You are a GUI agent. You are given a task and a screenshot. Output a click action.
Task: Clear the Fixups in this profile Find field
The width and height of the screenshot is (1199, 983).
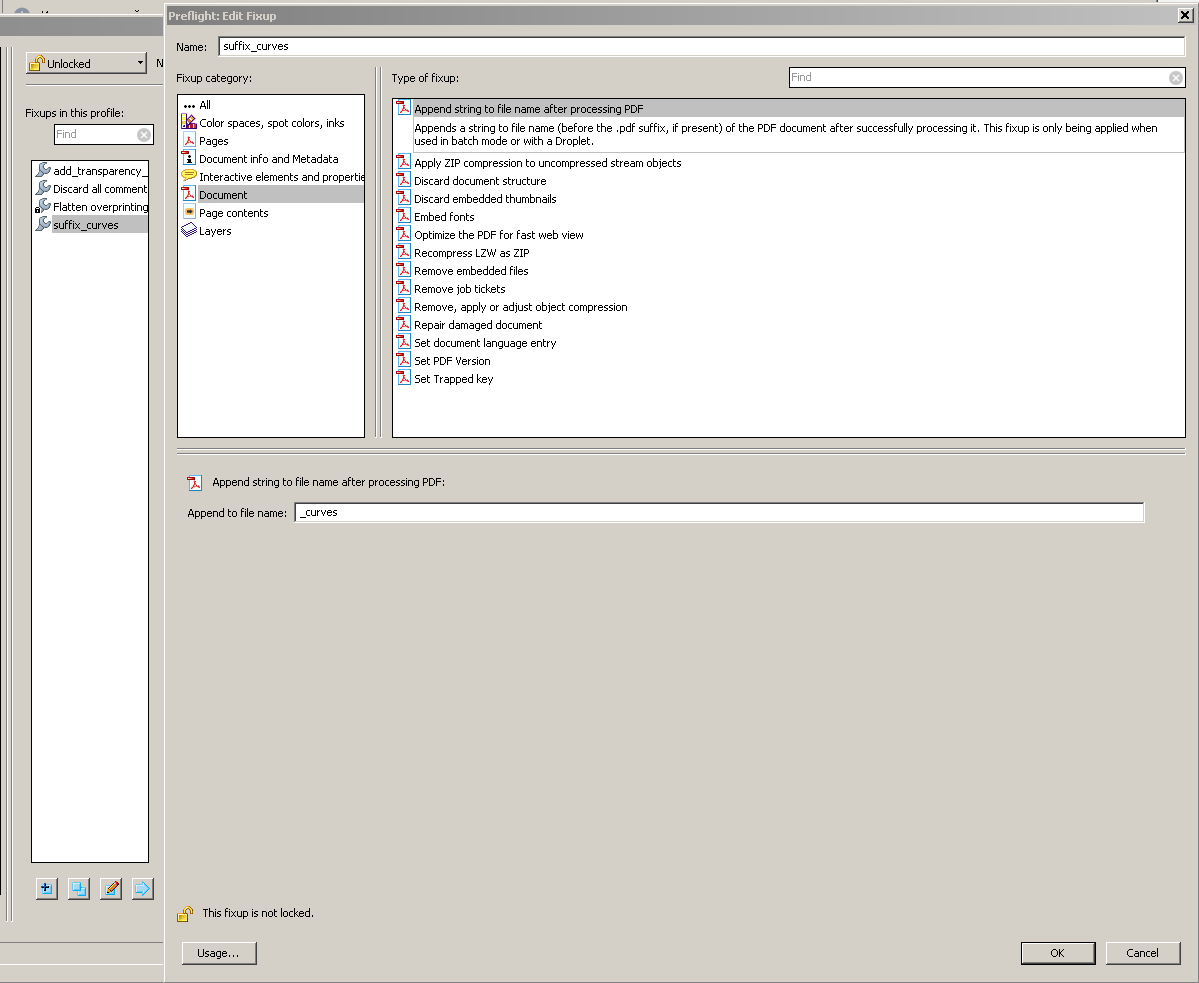(144, 135)
